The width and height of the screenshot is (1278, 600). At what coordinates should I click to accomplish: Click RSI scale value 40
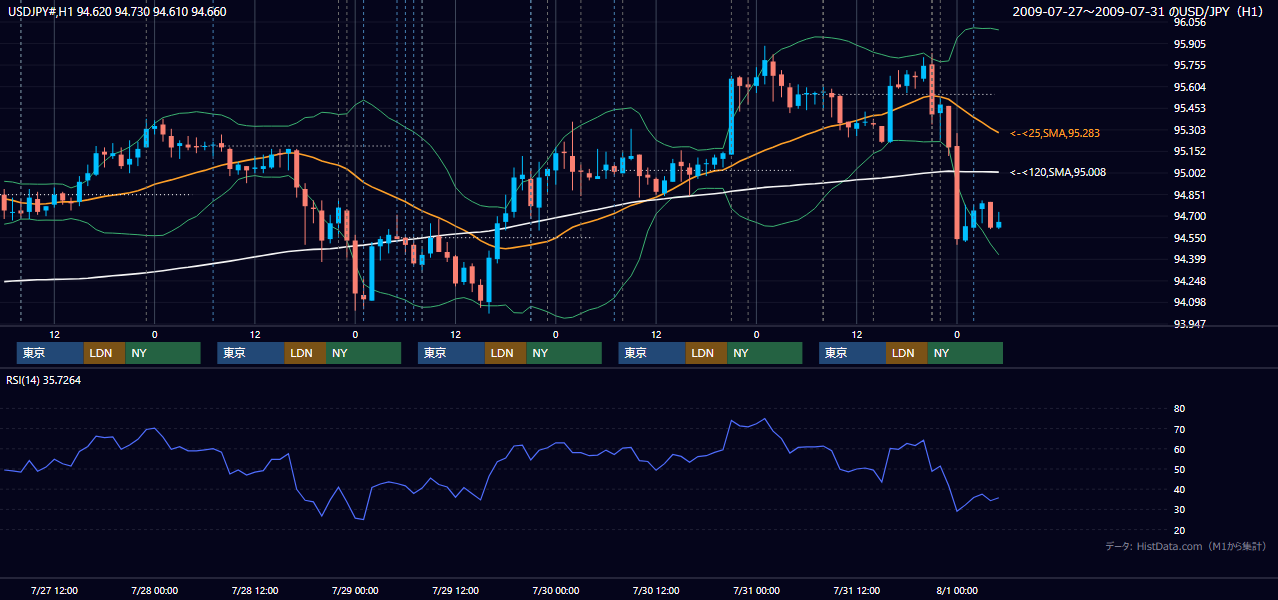(1180, 489)
